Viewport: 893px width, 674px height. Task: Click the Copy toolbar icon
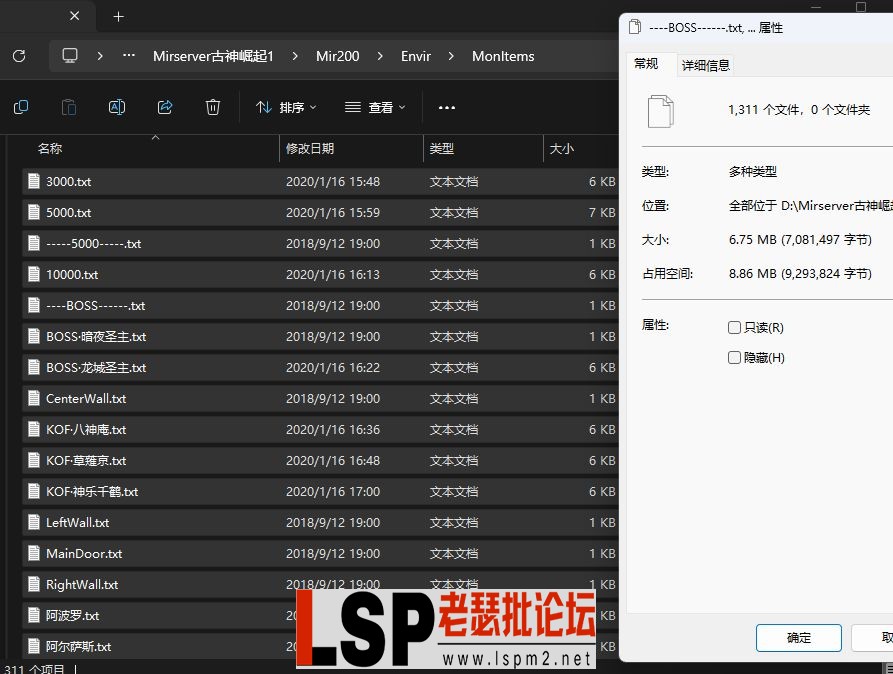click(x=21, y=107)
